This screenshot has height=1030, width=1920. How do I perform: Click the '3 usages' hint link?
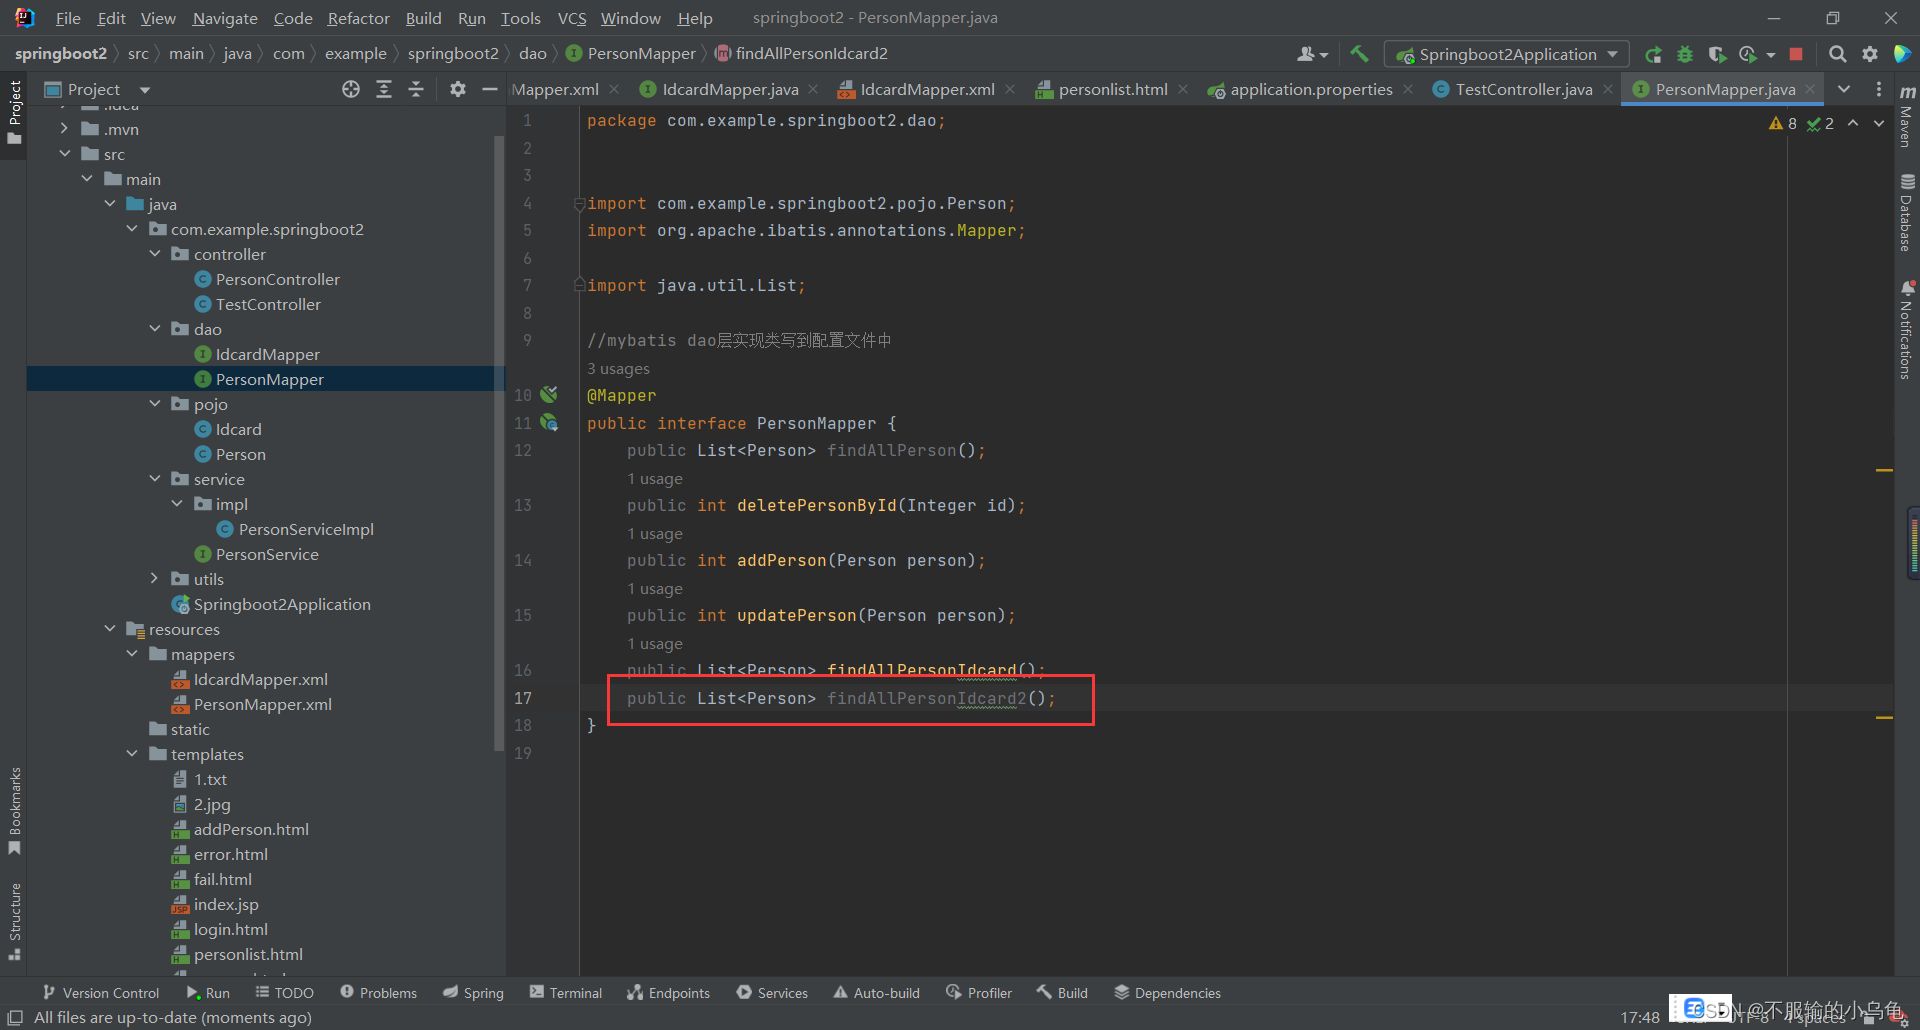(x=618, y=368)
